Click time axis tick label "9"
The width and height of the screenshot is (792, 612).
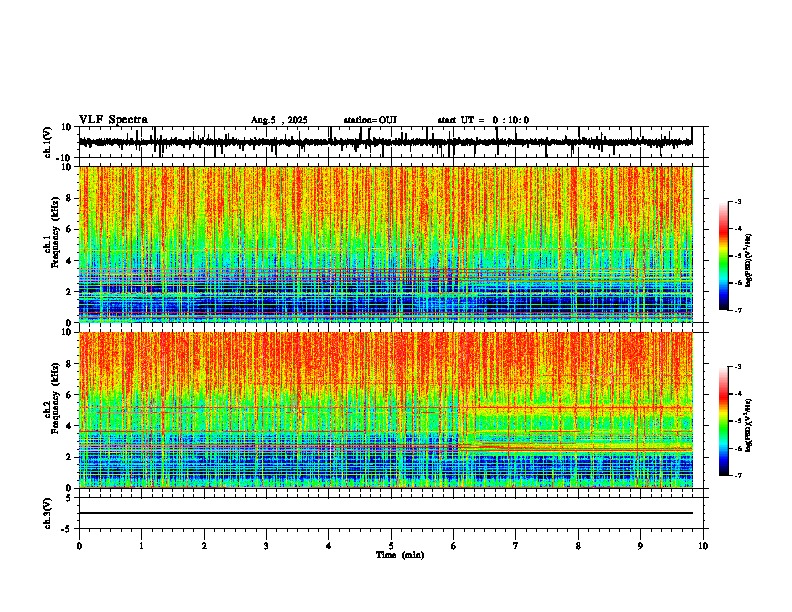click(x=640, y=546)
